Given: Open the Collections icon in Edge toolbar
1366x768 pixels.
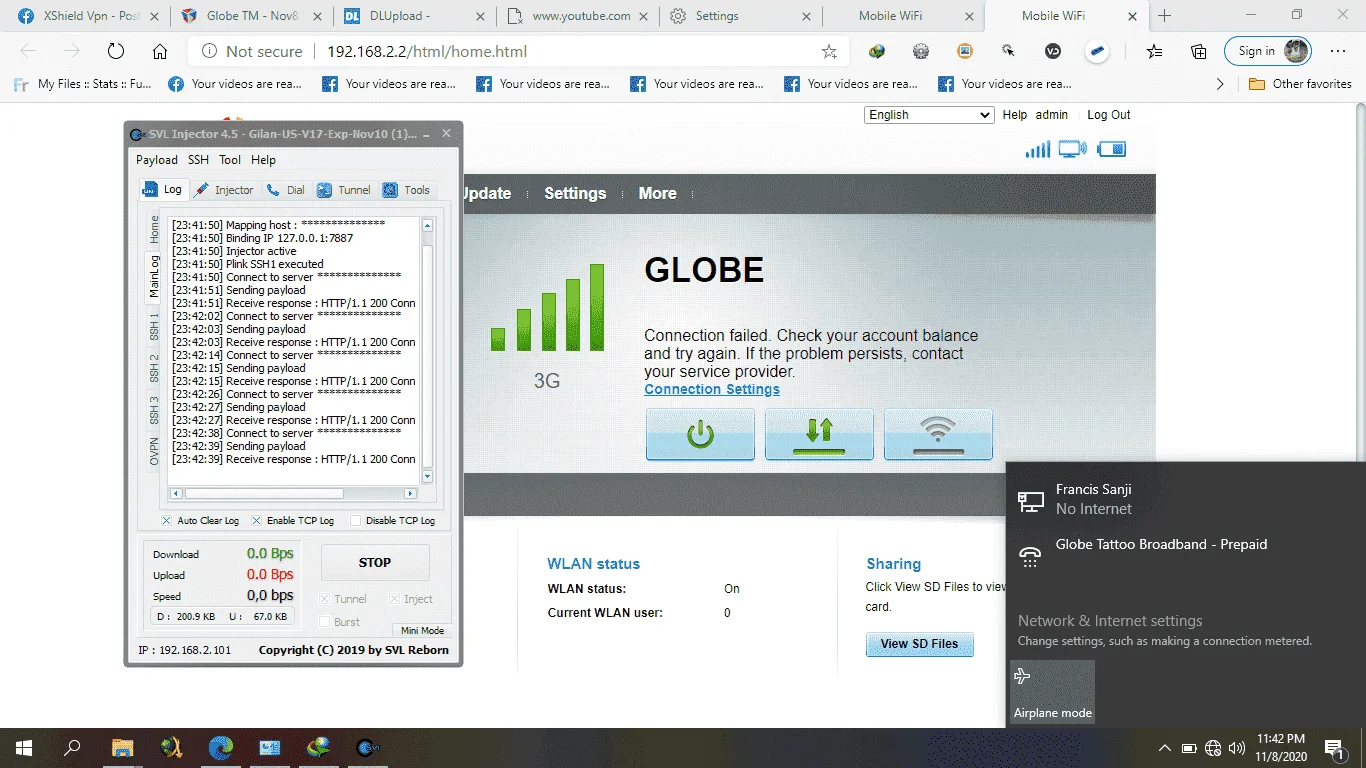Looking at the screenshot, I should [x=1198, y=51].
